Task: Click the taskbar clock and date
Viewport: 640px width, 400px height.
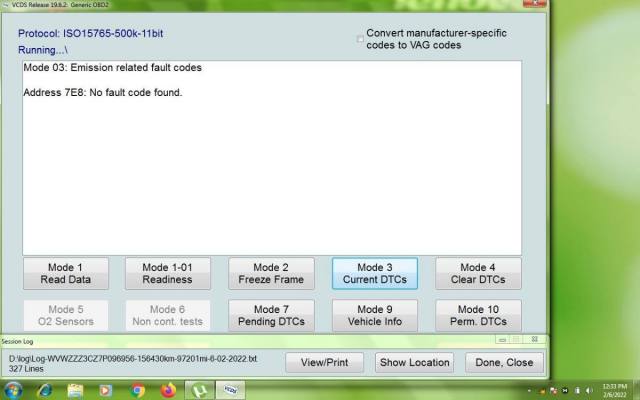Action: pos(616,390)
